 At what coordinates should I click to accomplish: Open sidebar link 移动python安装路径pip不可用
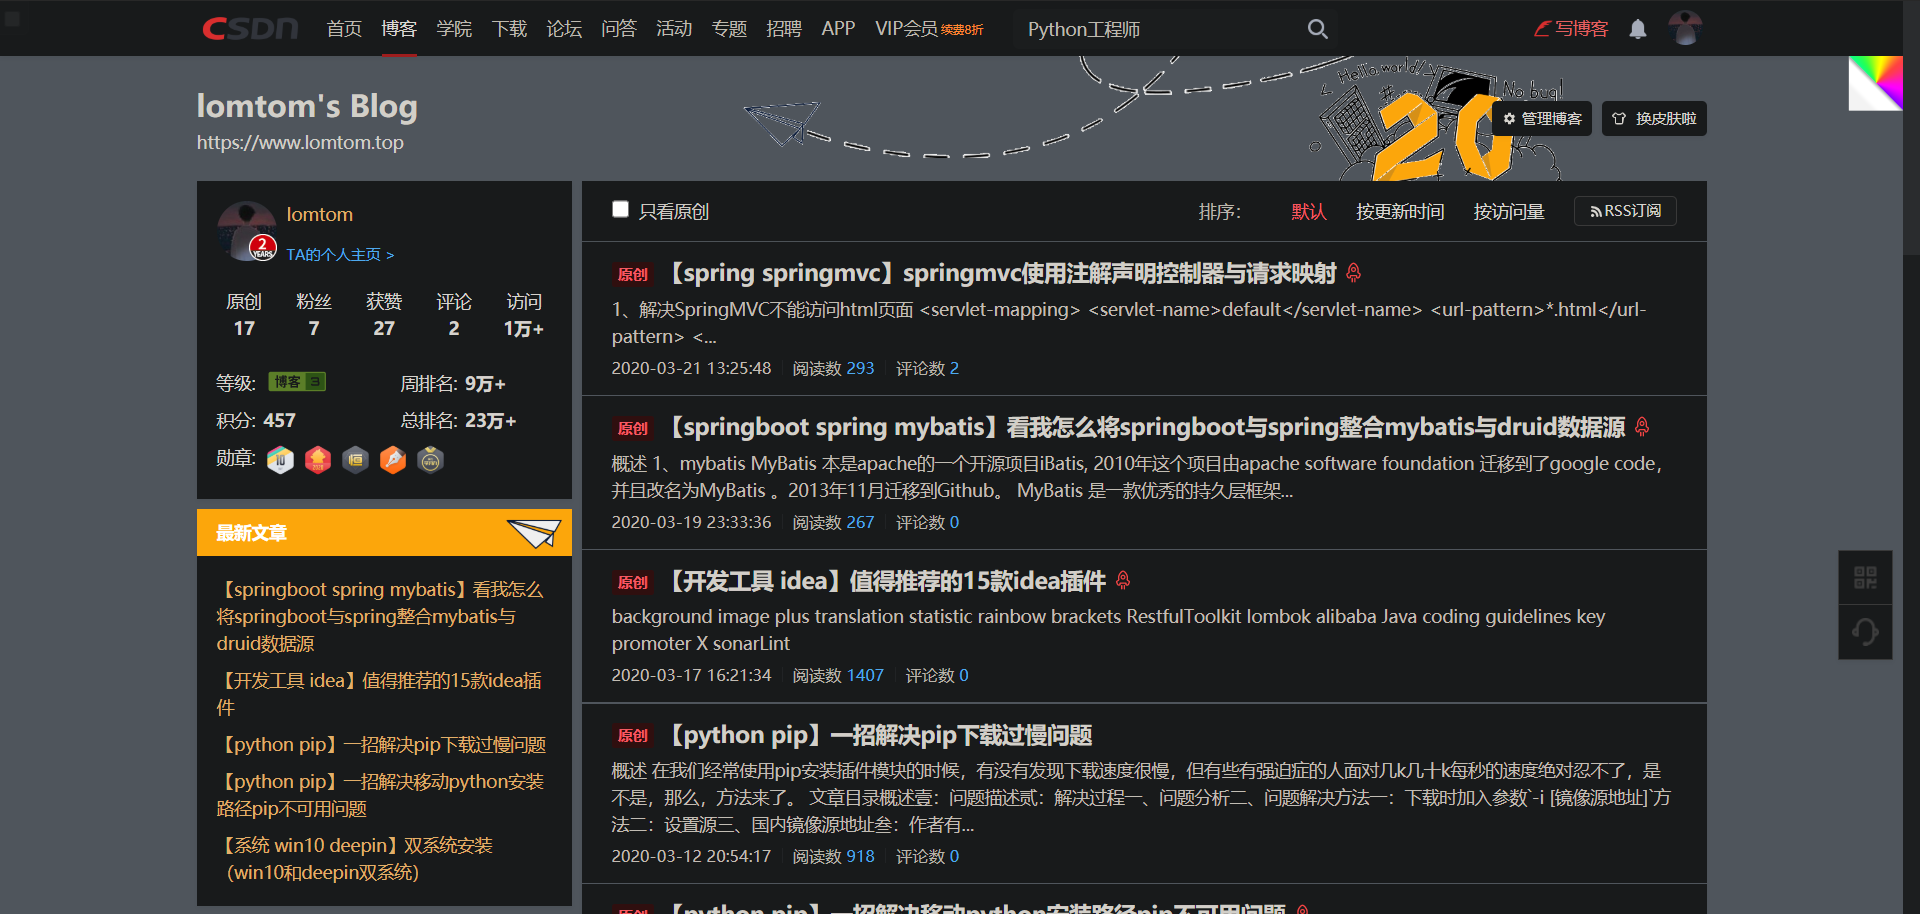tap(380, 795)
